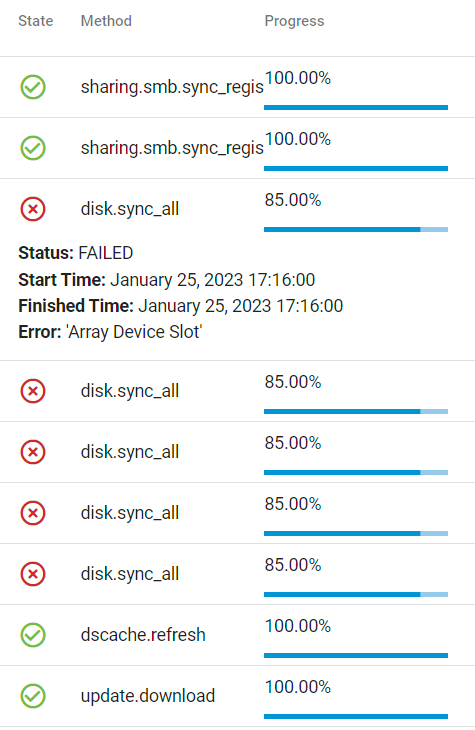The image size is (475, 730).
Task: Sort jobs by State column header
Action: pos(35,21)
